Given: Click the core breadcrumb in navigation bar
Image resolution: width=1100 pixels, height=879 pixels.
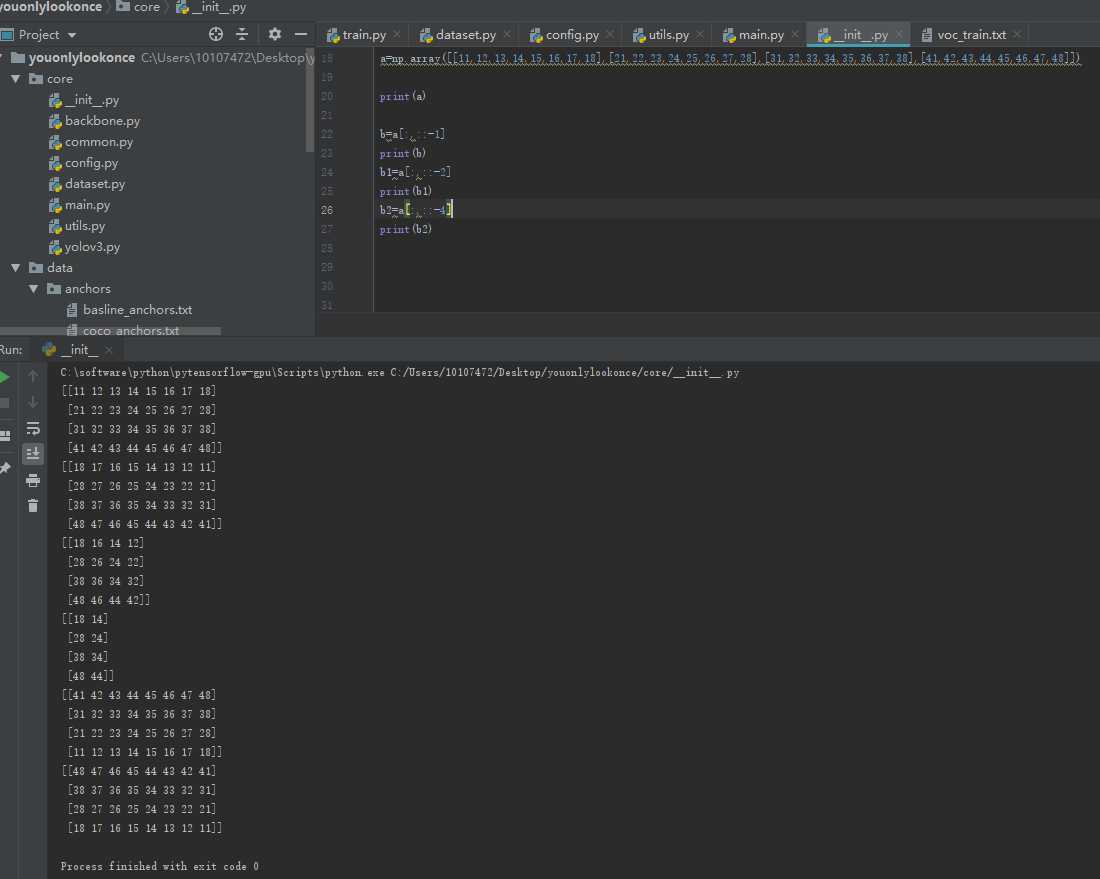Looking at the screenshot, I should click(x=138, y=7).
